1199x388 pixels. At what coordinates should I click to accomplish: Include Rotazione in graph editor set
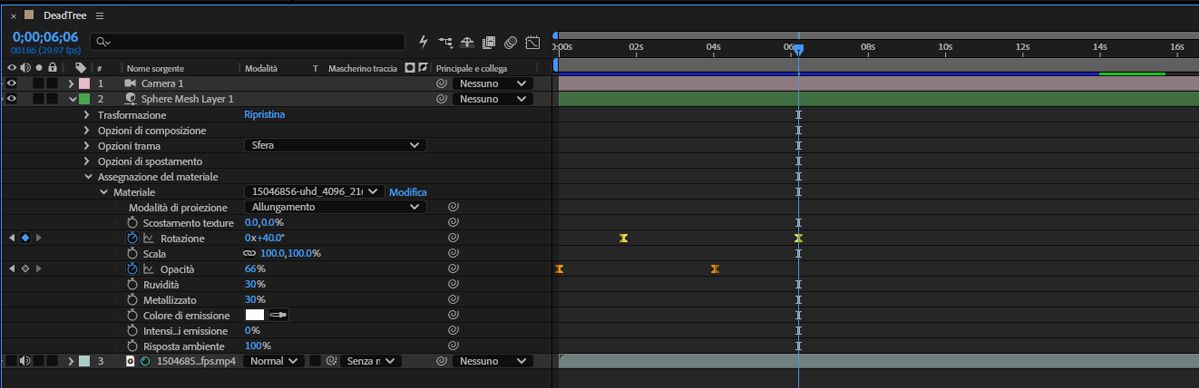coord(148,238)
